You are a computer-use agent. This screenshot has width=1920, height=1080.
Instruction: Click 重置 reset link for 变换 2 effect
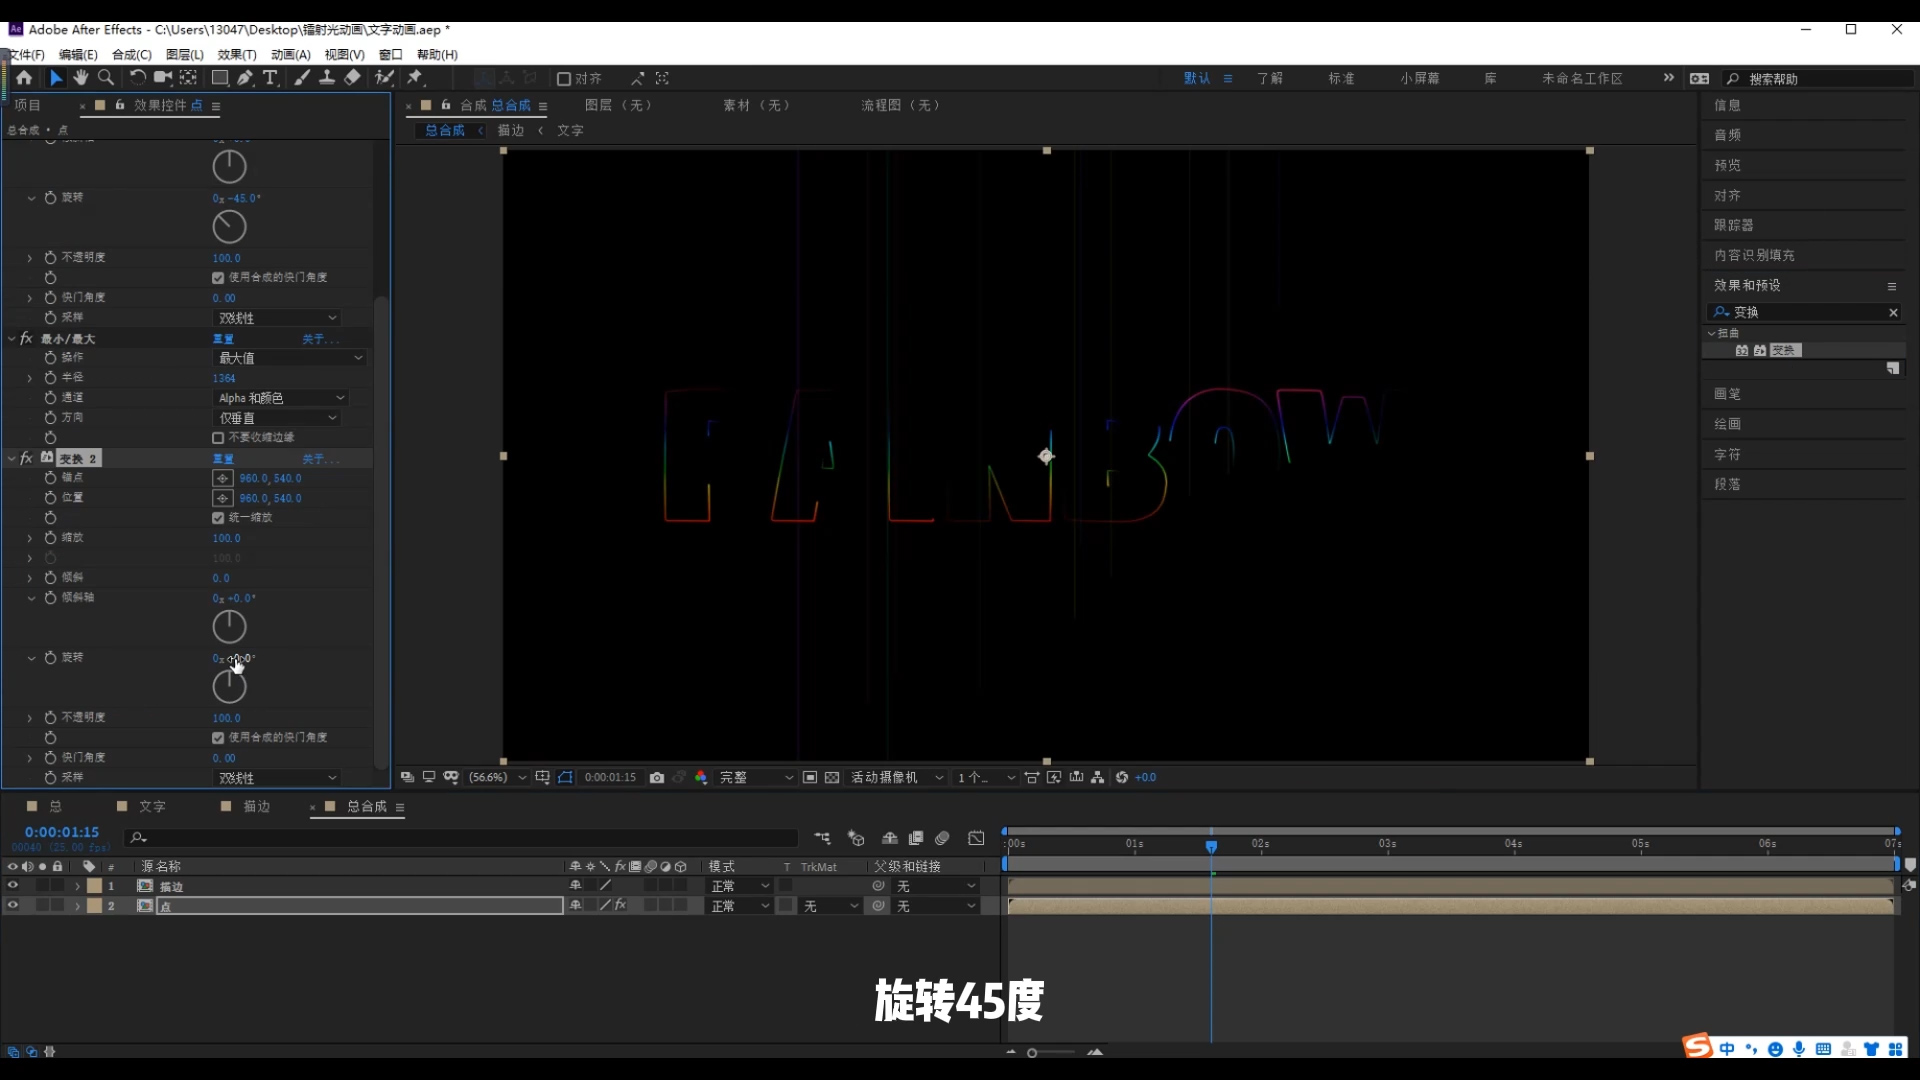tap(223, 459)
